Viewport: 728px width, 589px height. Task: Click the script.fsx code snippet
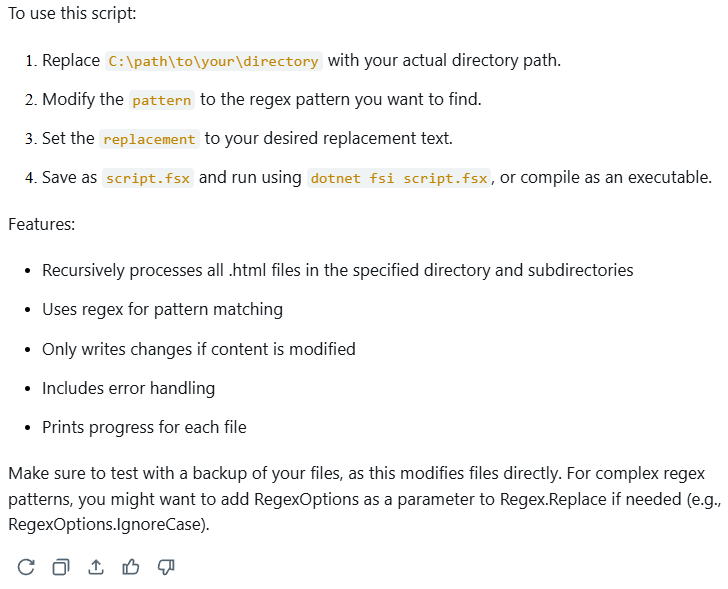148,178
